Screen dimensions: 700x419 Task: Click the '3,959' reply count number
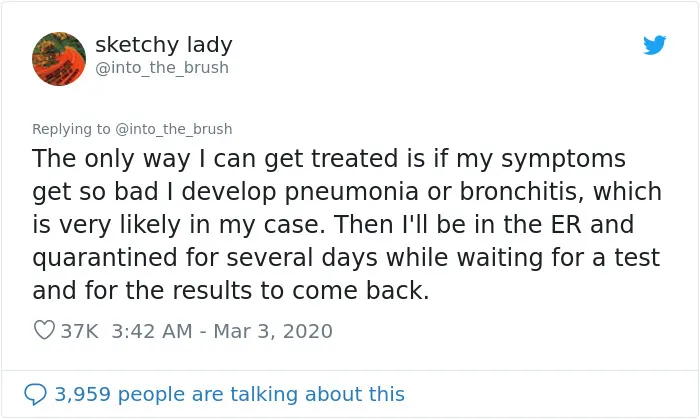[x=83, y=394]
